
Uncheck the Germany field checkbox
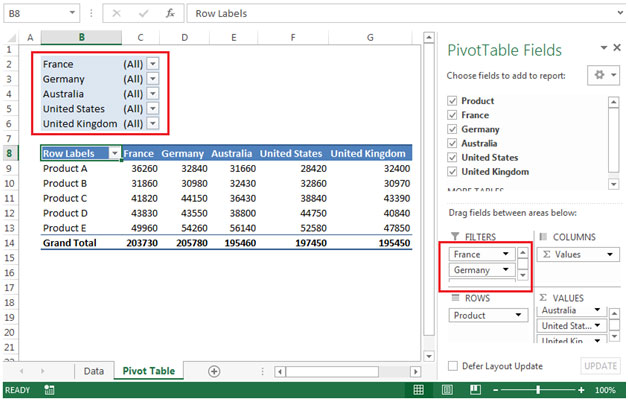point(452,129)
